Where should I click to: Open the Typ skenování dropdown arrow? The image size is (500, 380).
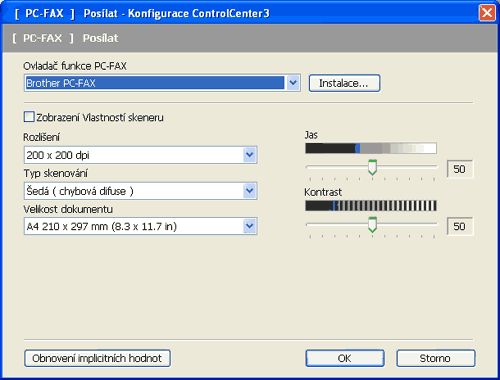click(250, 191)
